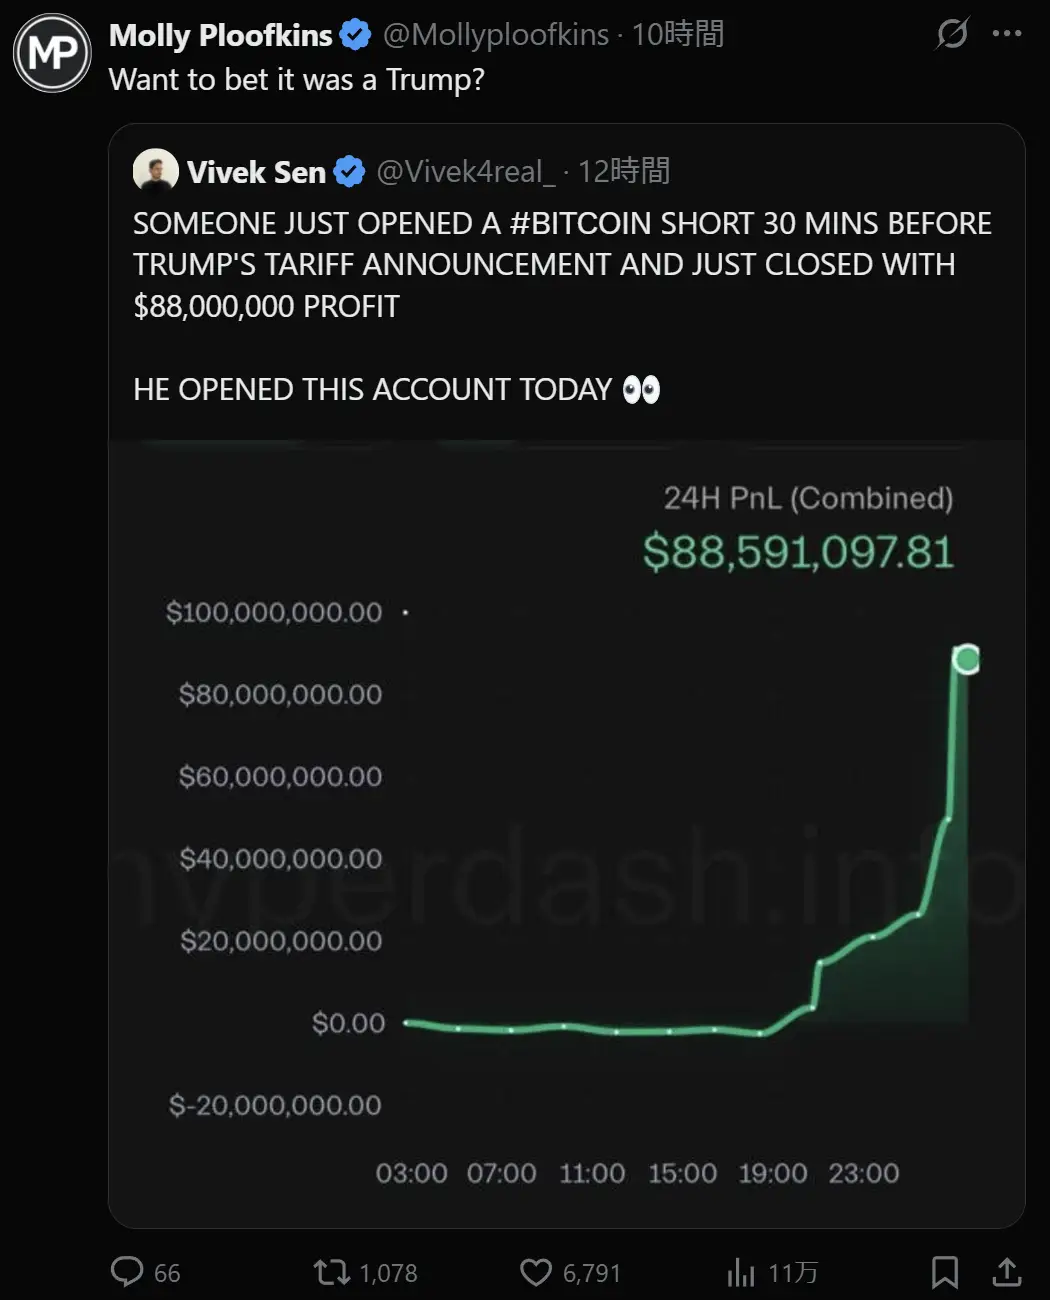
Task: Click Vivek Sen's blue verified checkmark
Action: pos(348,172)
